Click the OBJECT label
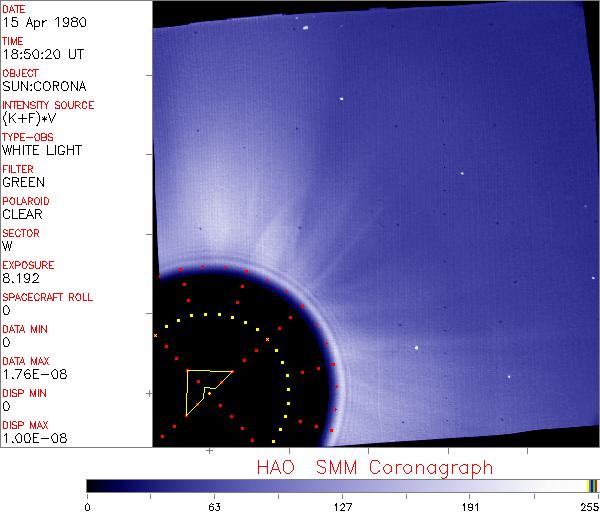Image resolution: width=600 pixels, height=512 pixels. coord(20,73)
